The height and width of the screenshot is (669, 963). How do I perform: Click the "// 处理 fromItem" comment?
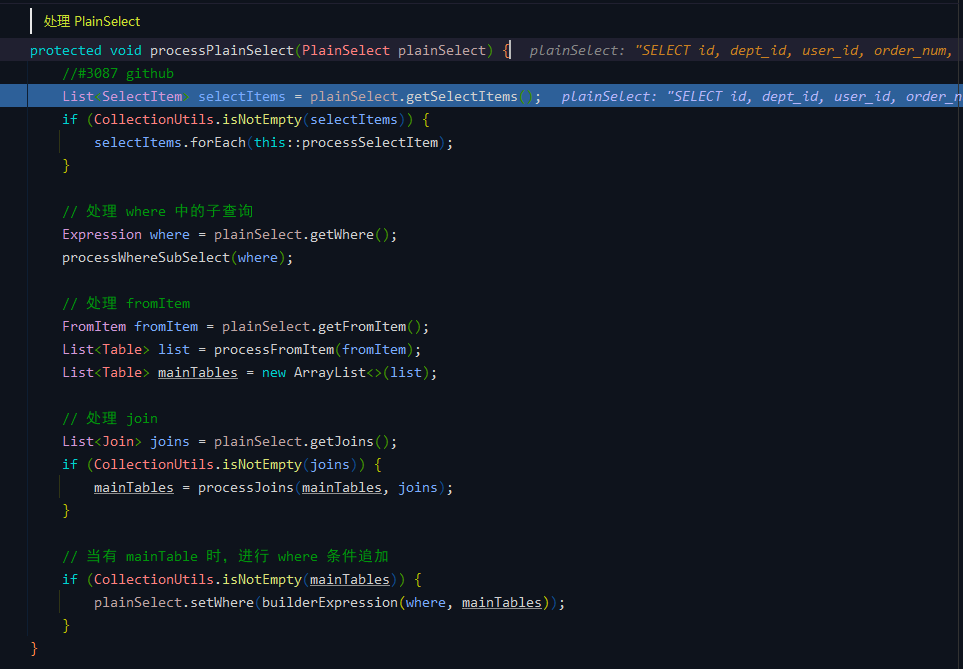click(126, 303)
